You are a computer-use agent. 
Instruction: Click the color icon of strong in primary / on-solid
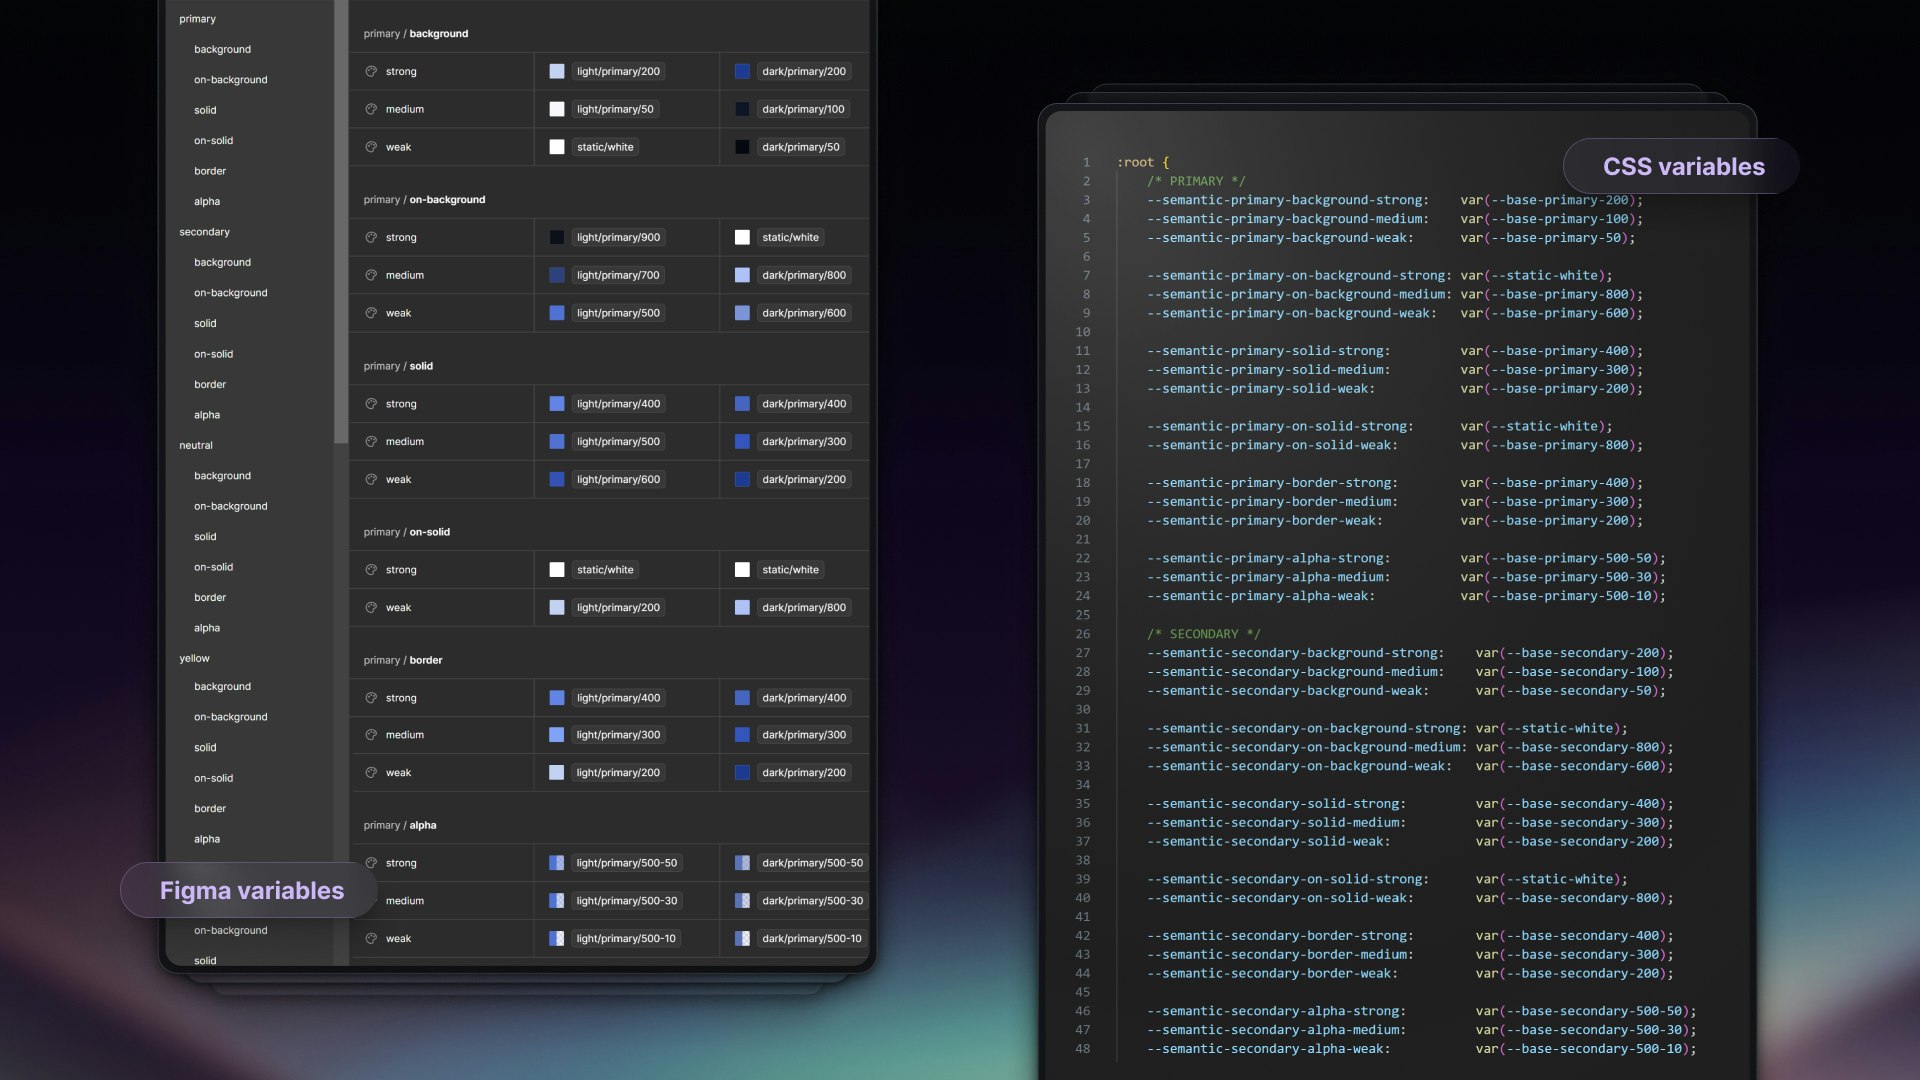pyautogui.click(x=371, y=570)
